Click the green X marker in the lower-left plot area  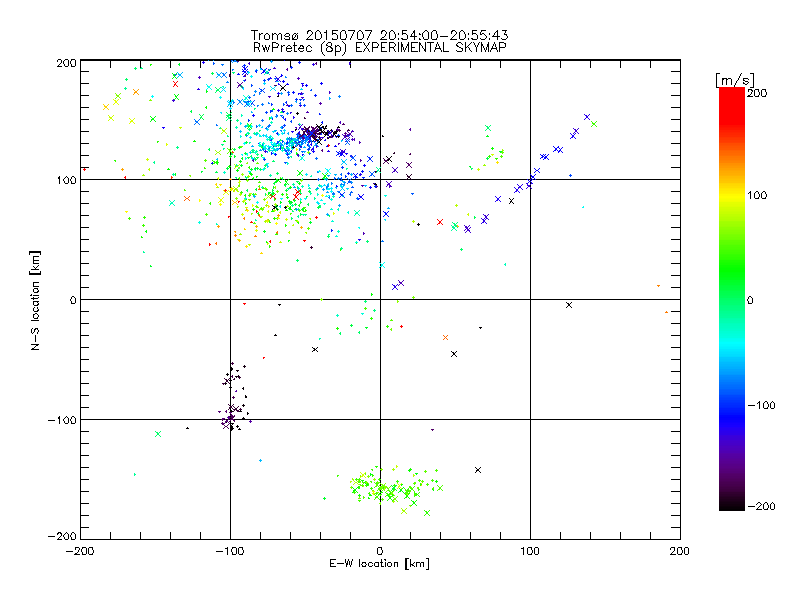click(x=158, y=434)
